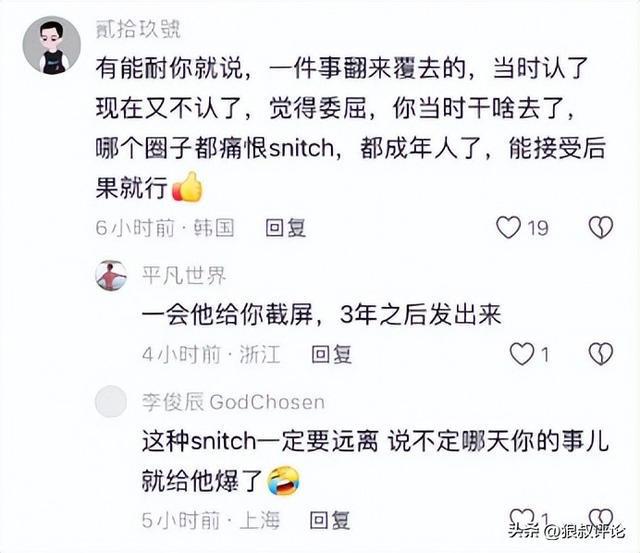Tap broken heart on 平凡世界's reply

(601, 354)
